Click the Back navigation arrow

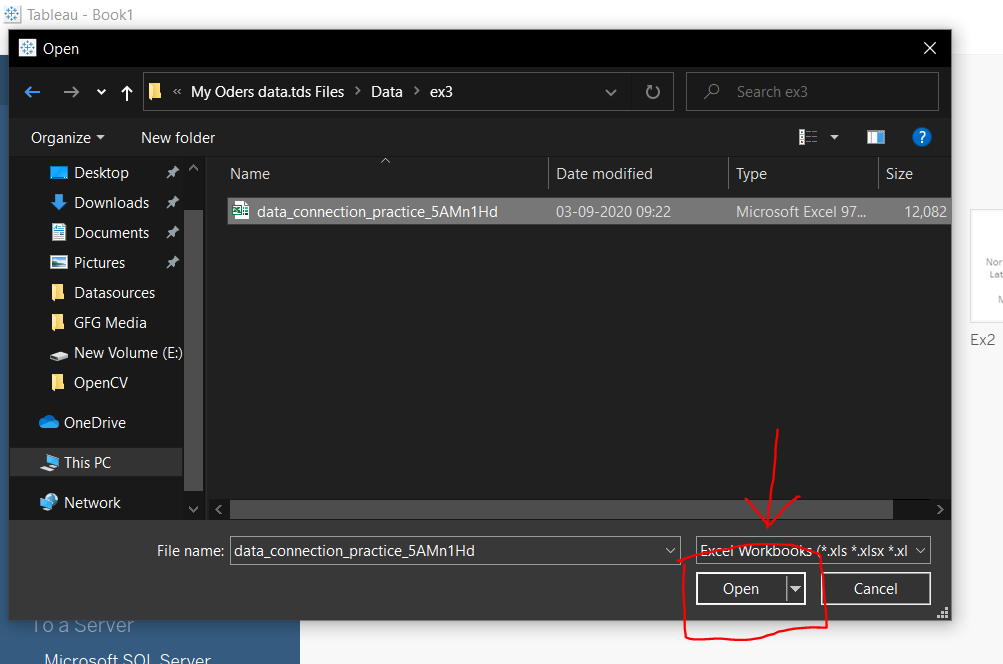click(32, 92)
